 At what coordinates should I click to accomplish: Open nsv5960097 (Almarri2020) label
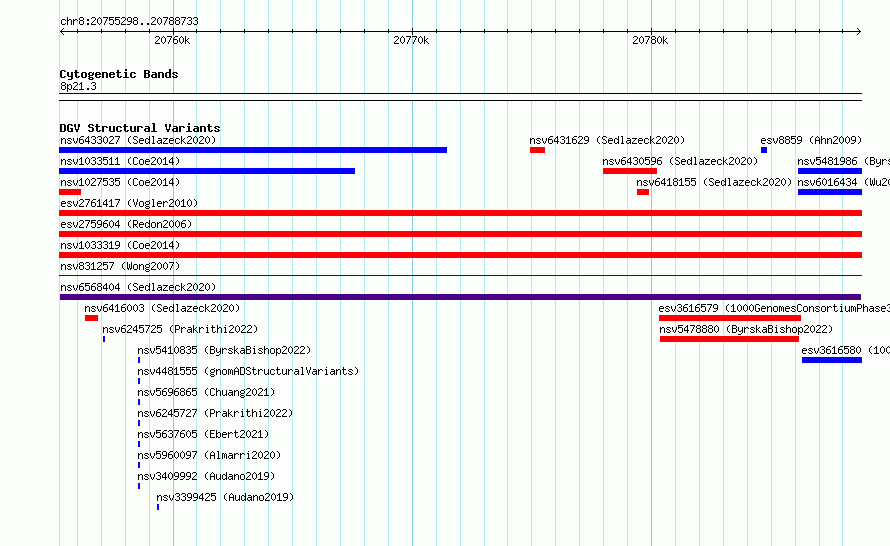(x=209, y=455)
